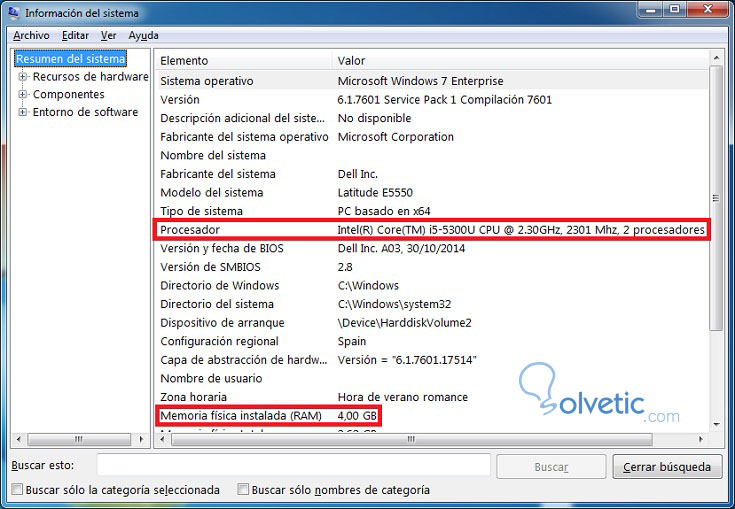Screen dimensions: 735x509
Task: Click the tree pane horizontal scrollbar thumb
Action: (79, 440)
